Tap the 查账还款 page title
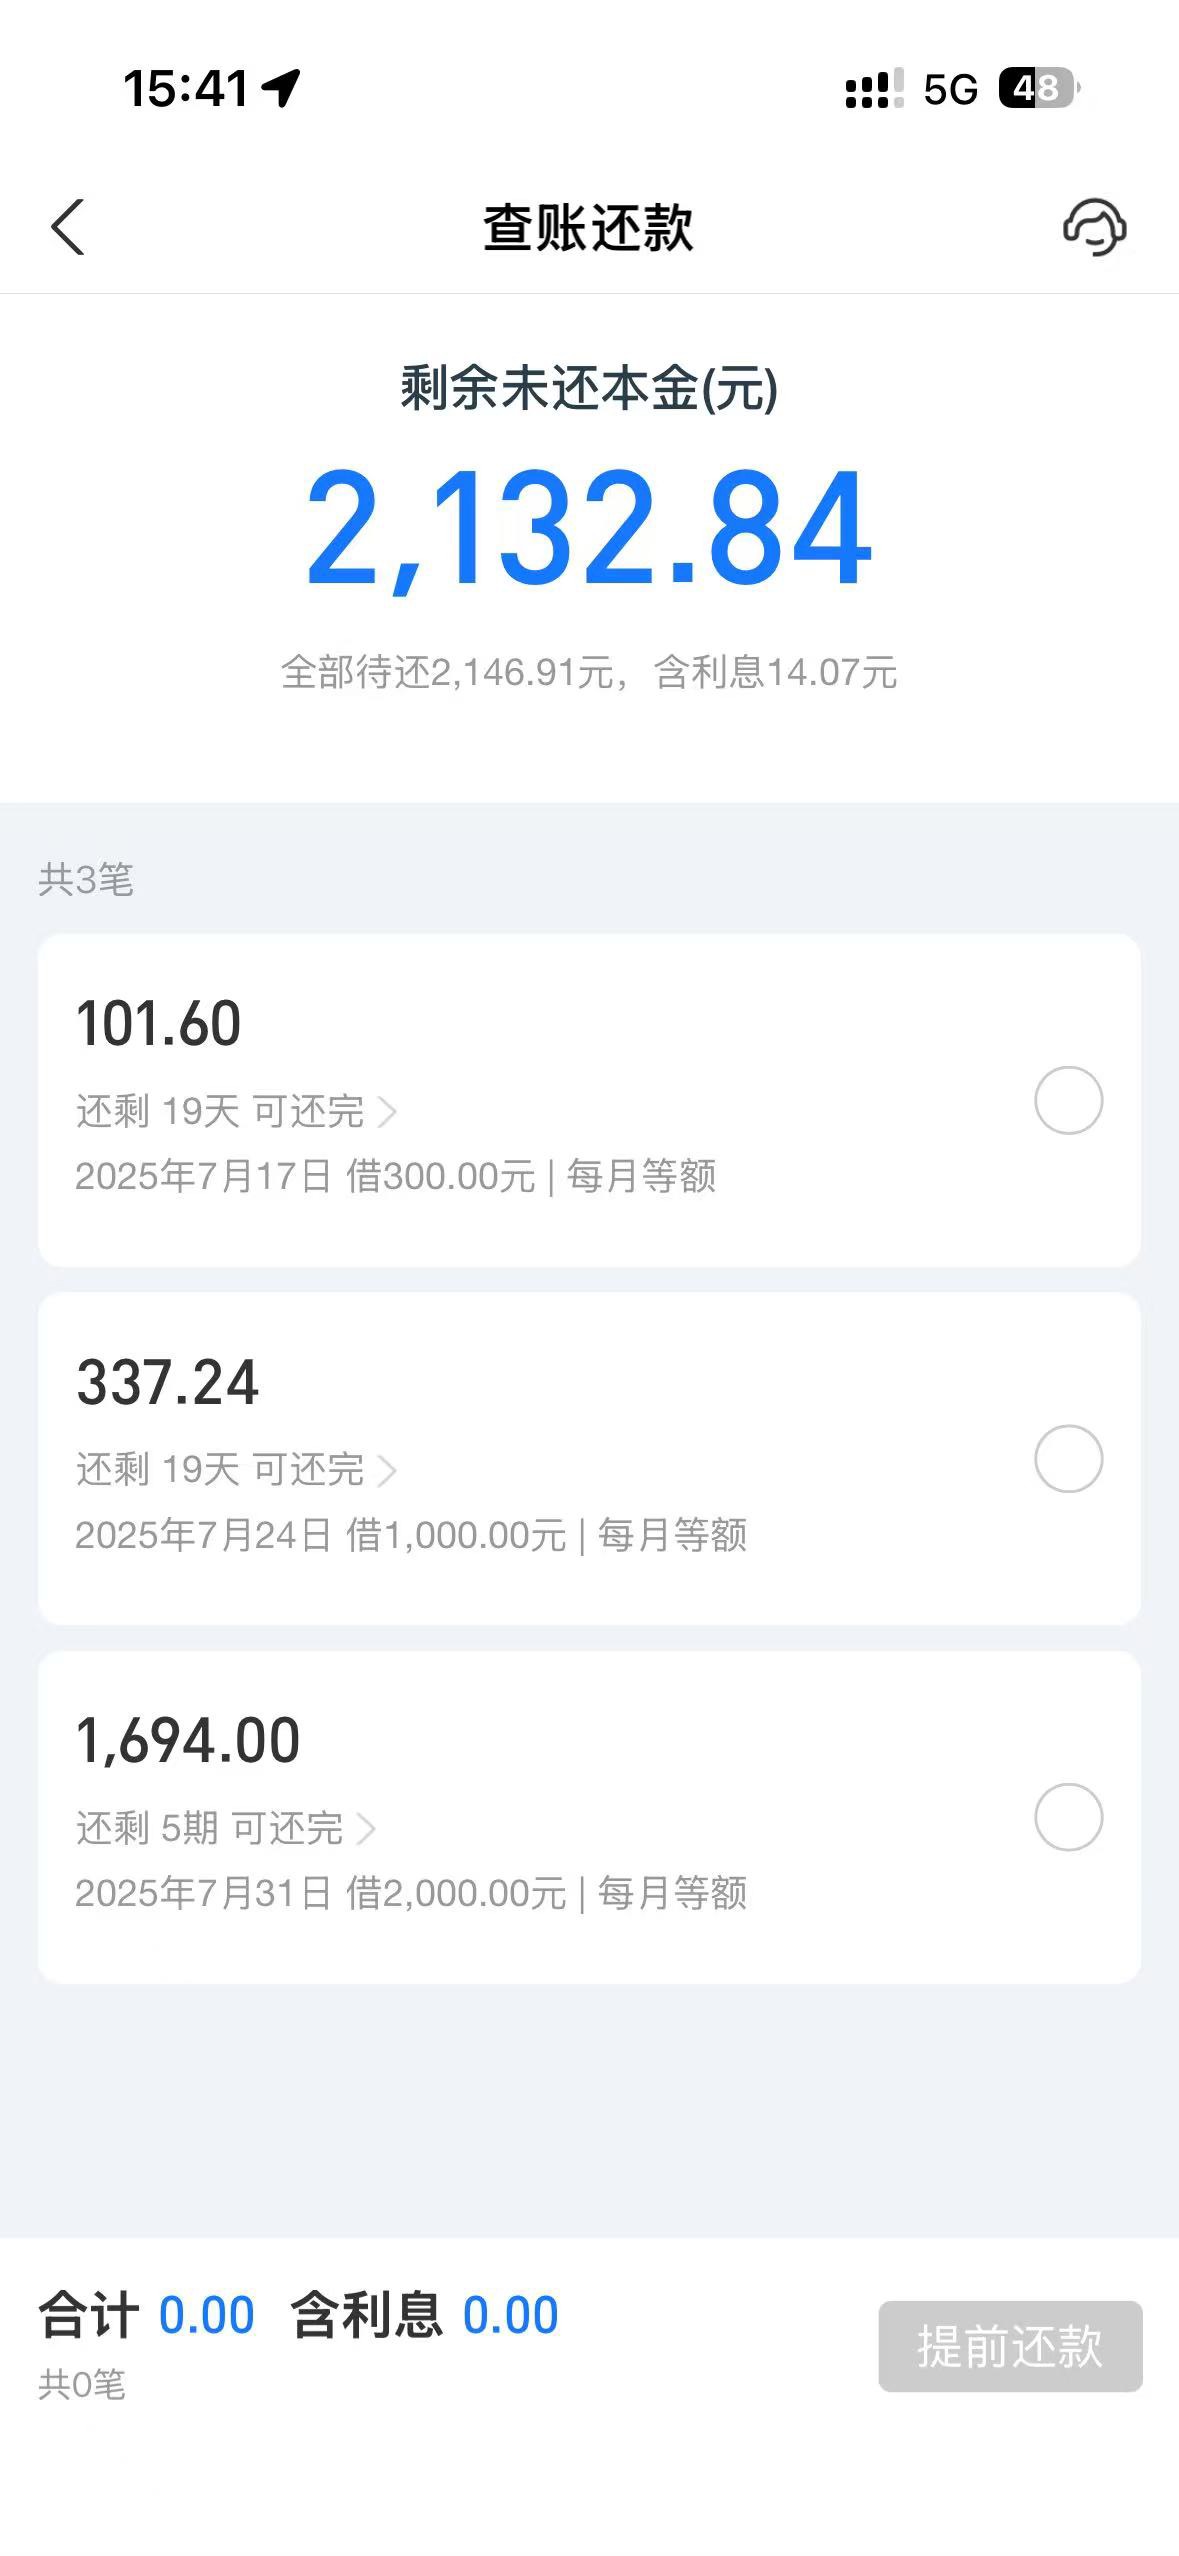 [589, 227]
